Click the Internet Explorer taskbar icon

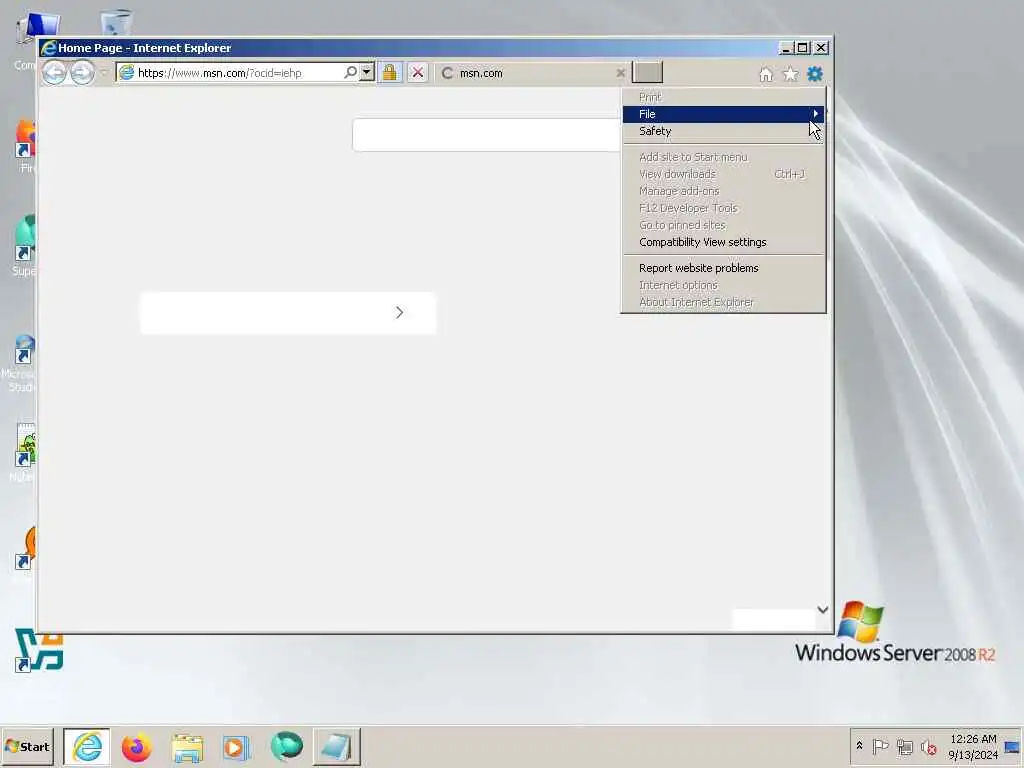pos(87,747)
